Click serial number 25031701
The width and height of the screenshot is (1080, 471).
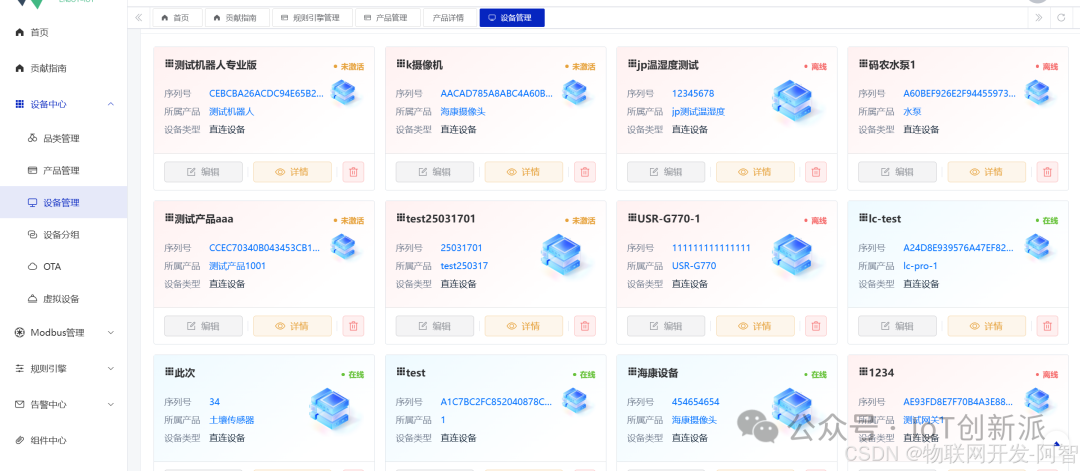[461, 248]
